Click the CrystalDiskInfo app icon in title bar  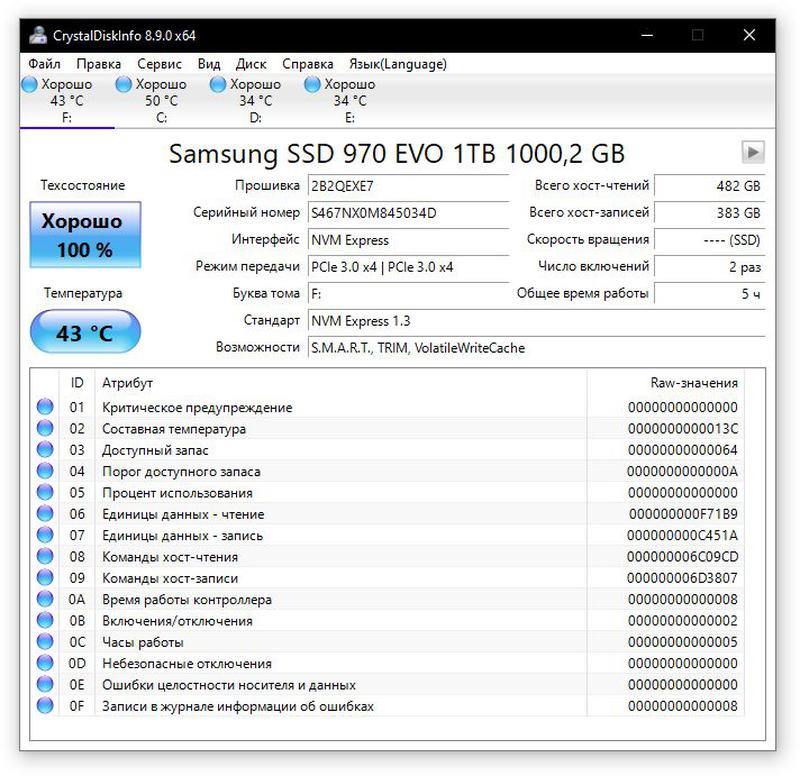[38, 35]
